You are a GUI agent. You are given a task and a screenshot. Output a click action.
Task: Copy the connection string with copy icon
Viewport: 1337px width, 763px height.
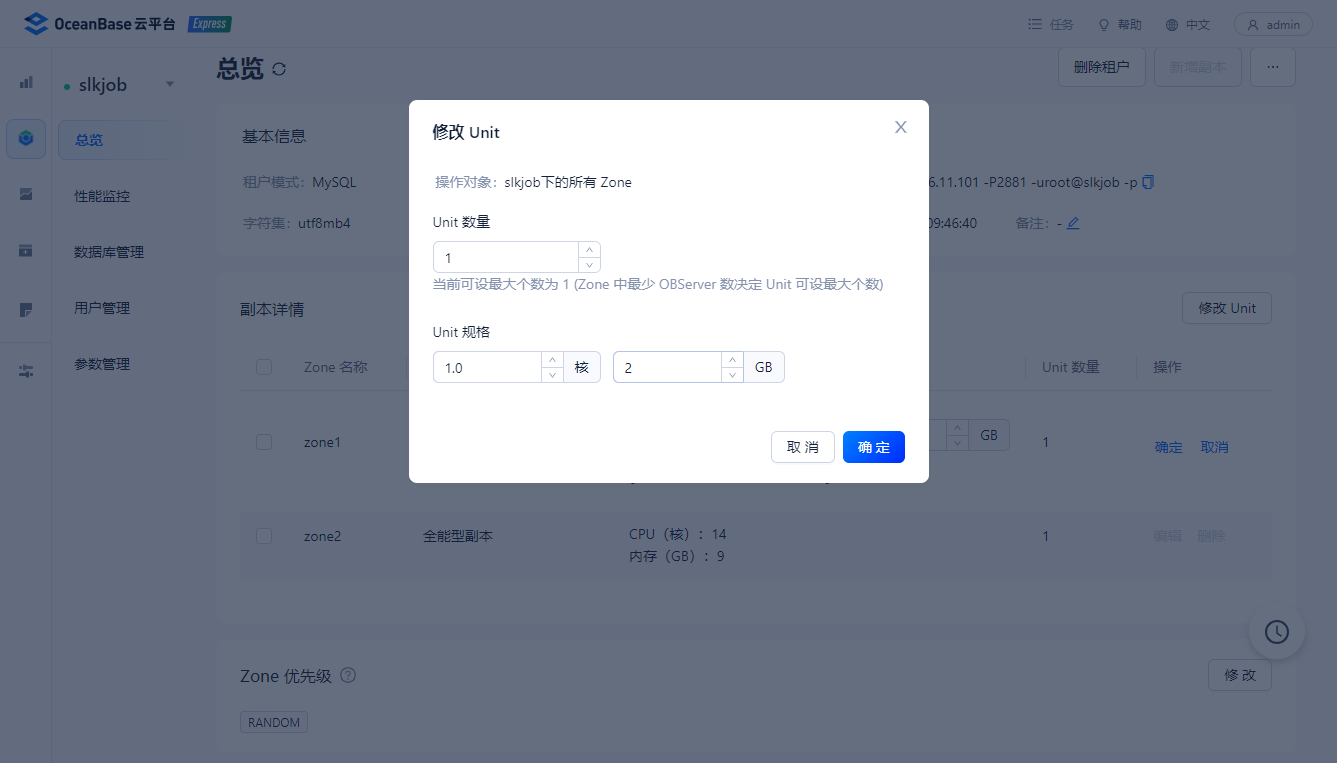(x=1148, y=182)
